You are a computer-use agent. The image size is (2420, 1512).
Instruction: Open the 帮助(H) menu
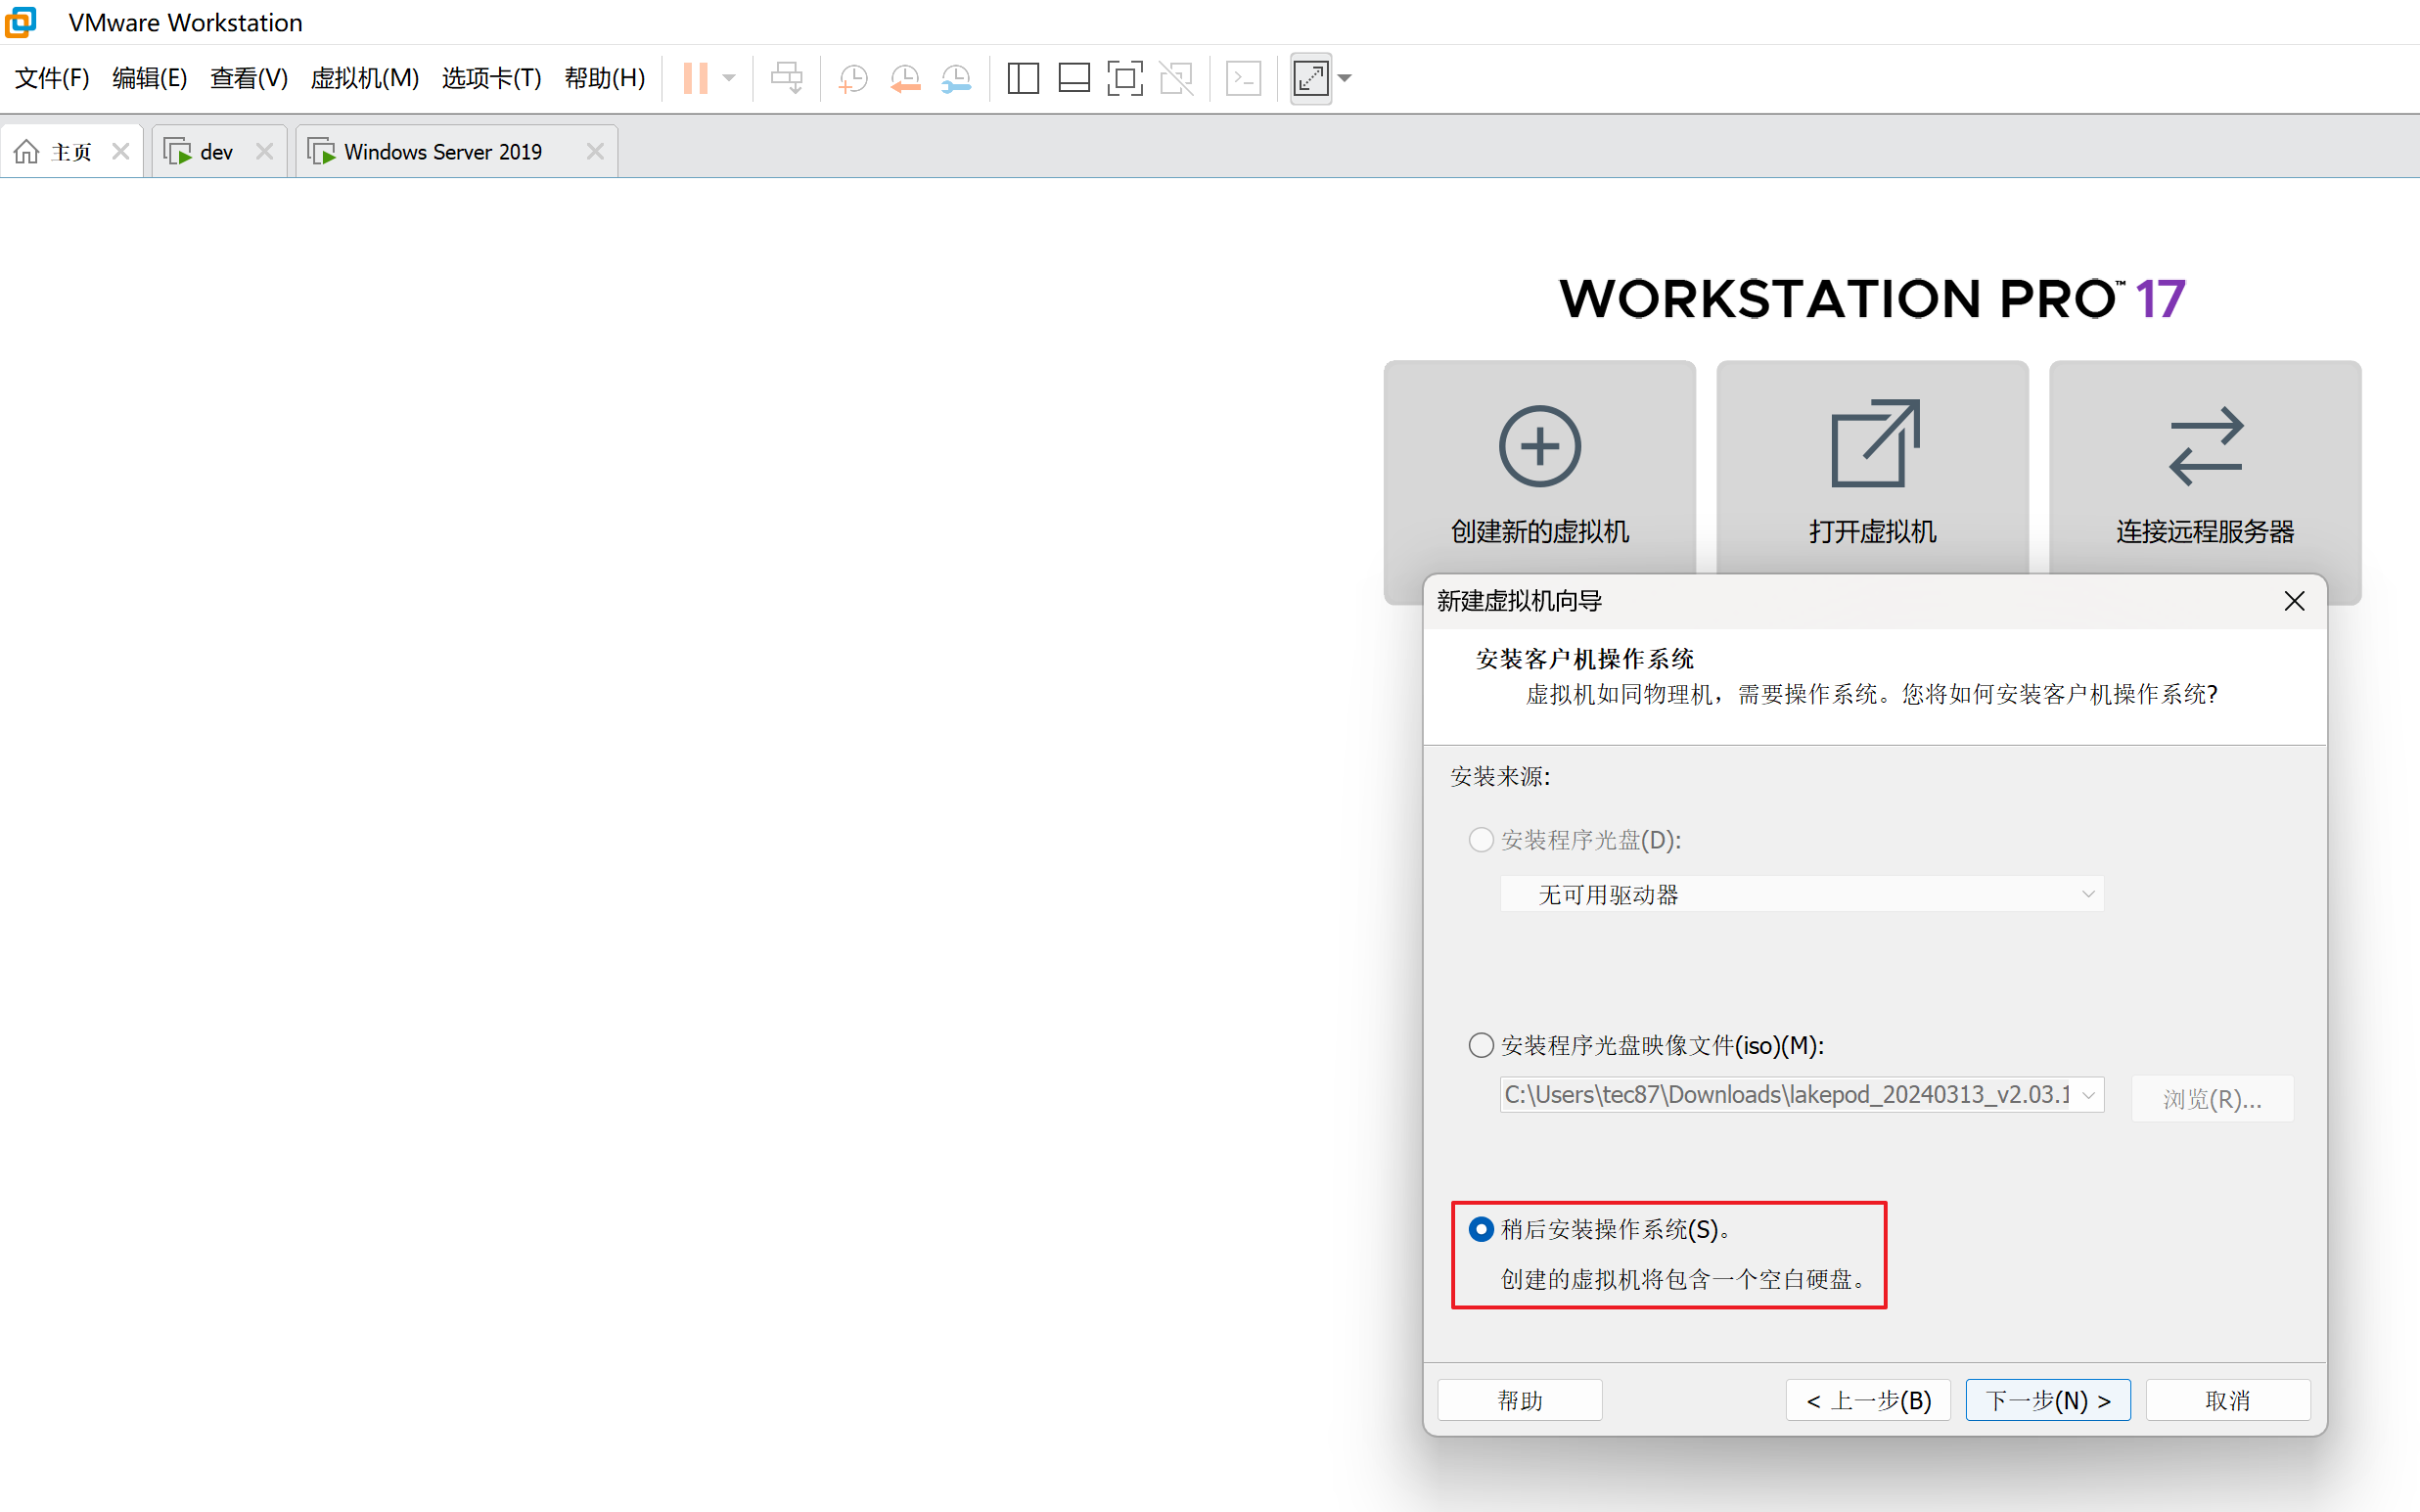point(605,78)
